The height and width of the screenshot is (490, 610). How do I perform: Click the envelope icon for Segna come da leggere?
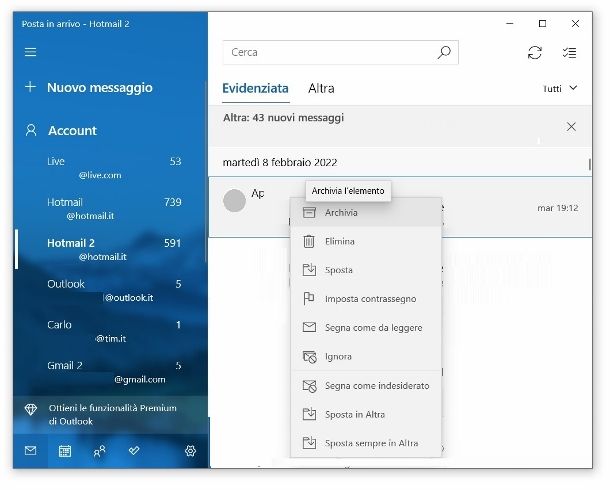309,327
